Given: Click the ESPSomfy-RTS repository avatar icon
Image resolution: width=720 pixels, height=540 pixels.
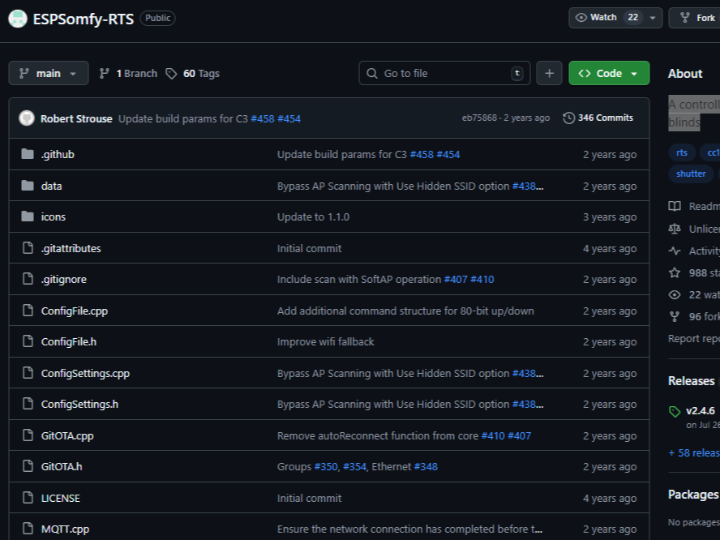Looking at the screenshot, I should 17,18.
